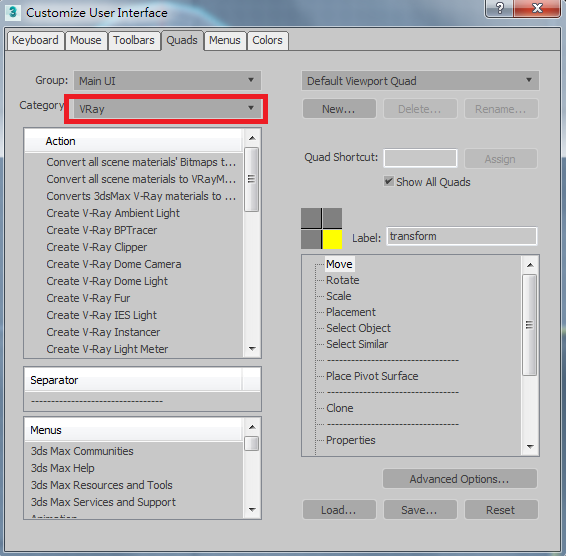Click the help question mark button
The image size is (566, 556).
point(500,8)
